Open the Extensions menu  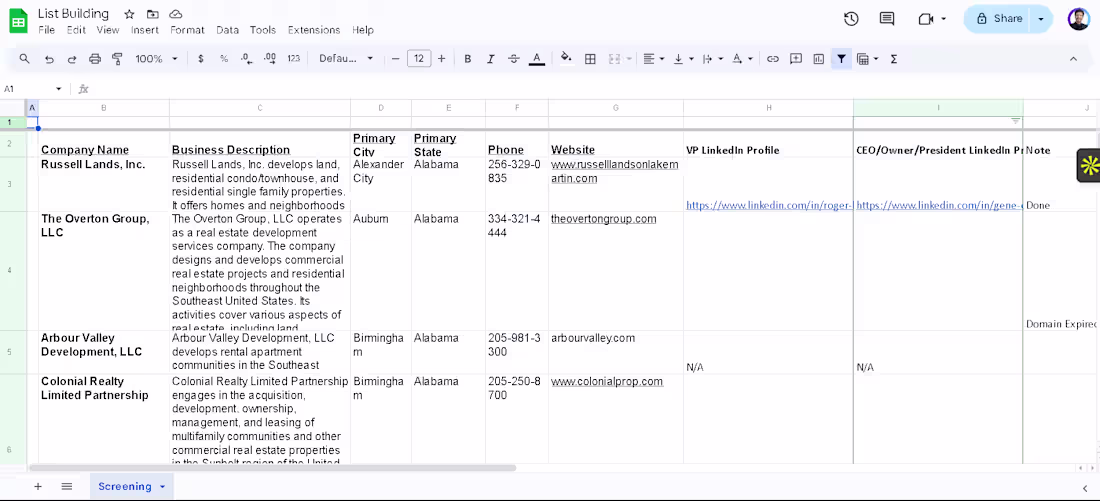click(x=314, y=30)
